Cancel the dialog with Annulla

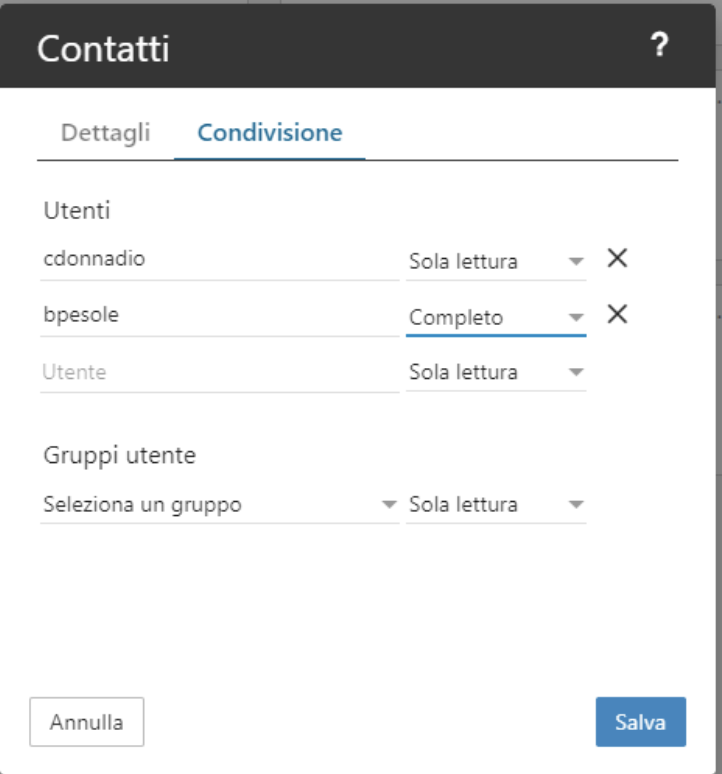coord(87,722)
